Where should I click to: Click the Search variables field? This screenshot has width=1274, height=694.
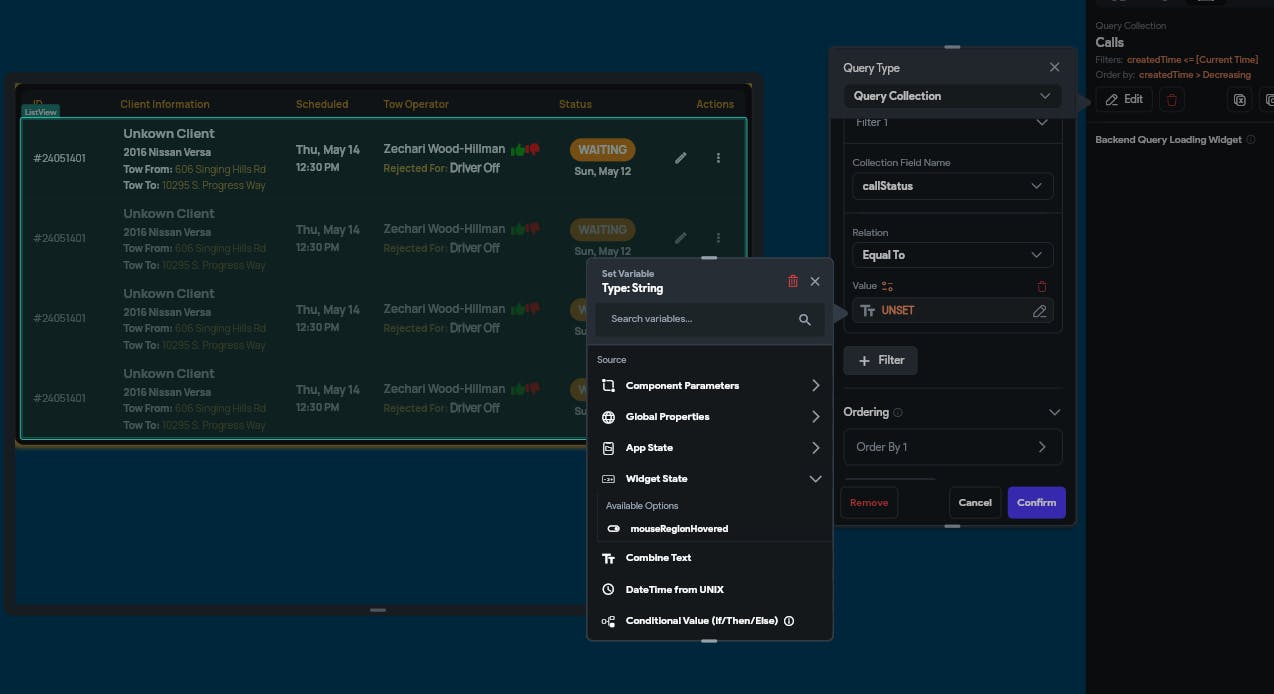[x=710, y=319]
